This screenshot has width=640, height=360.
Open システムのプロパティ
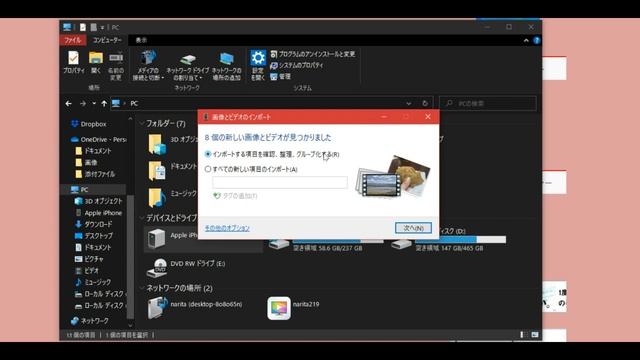pyautogui.click(x=297, y=65)
